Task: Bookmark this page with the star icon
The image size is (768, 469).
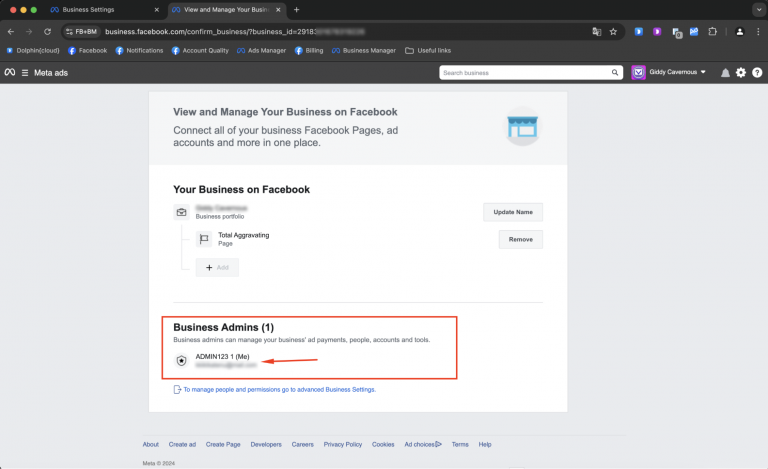Action: pos(613,31)
